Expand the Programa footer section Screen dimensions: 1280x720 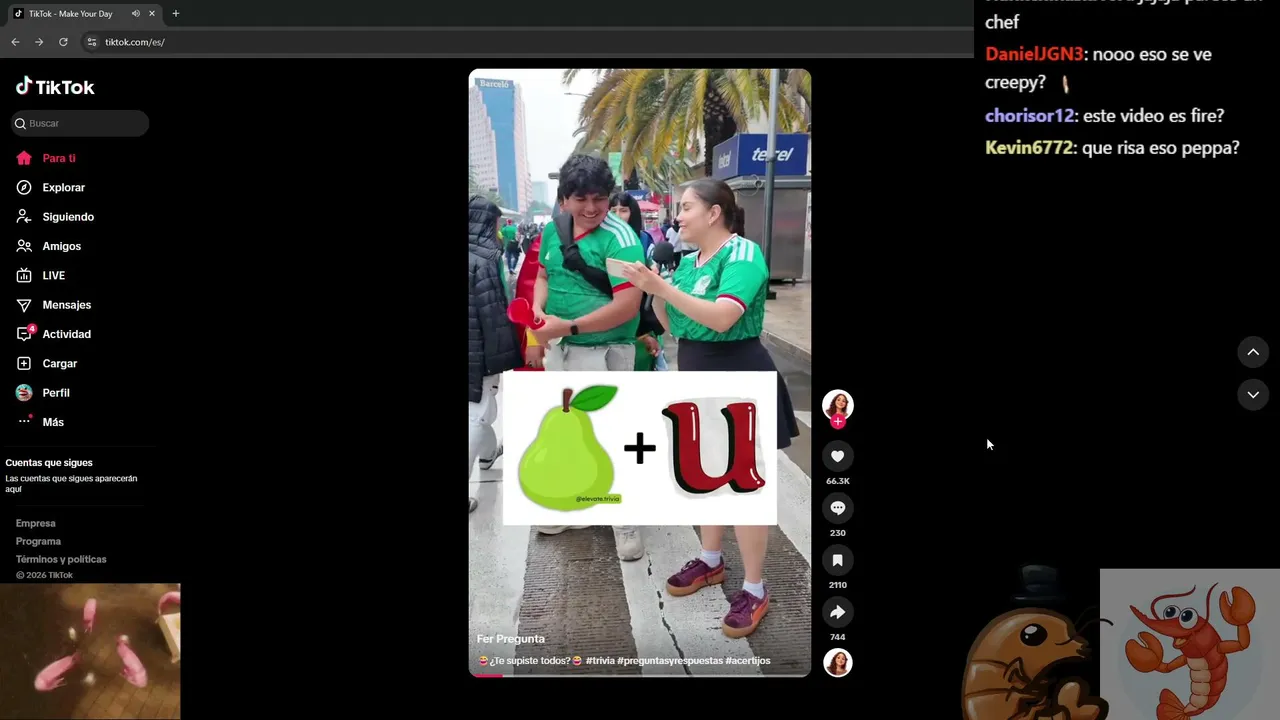(x=38, y=541)
